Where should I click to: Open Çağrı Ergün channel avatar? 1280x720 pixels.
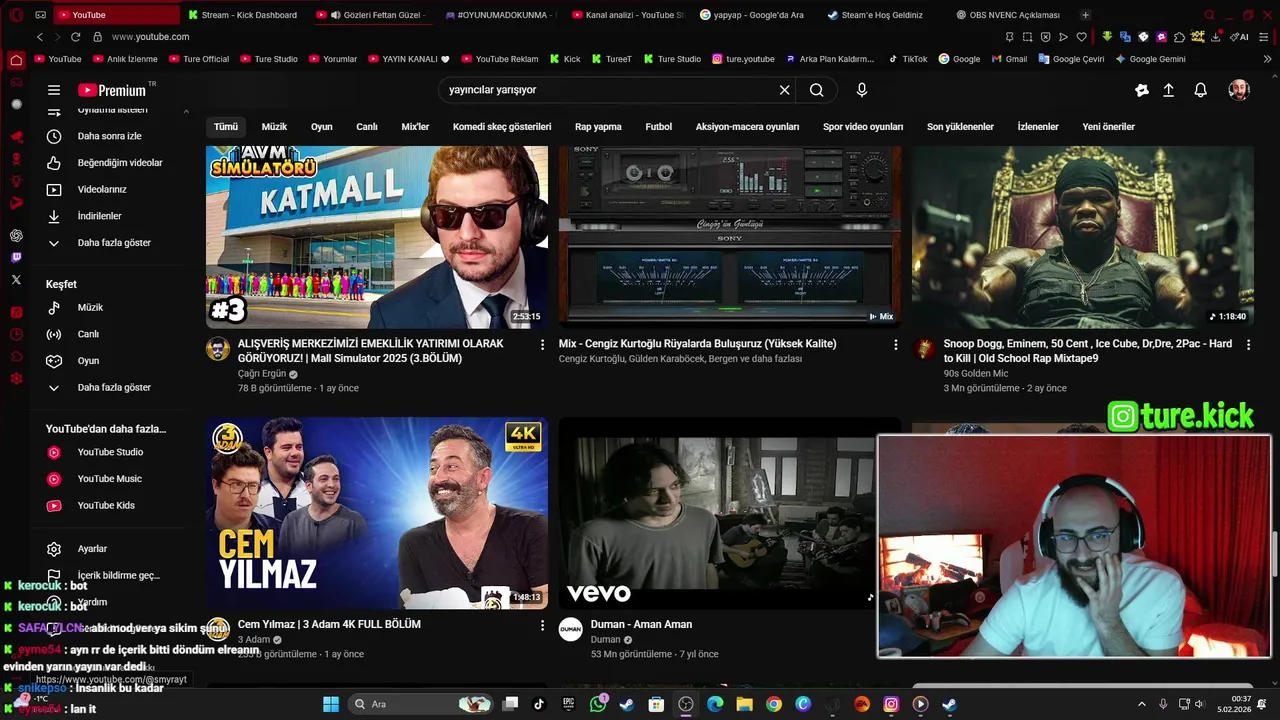click(x=218, y=349)
